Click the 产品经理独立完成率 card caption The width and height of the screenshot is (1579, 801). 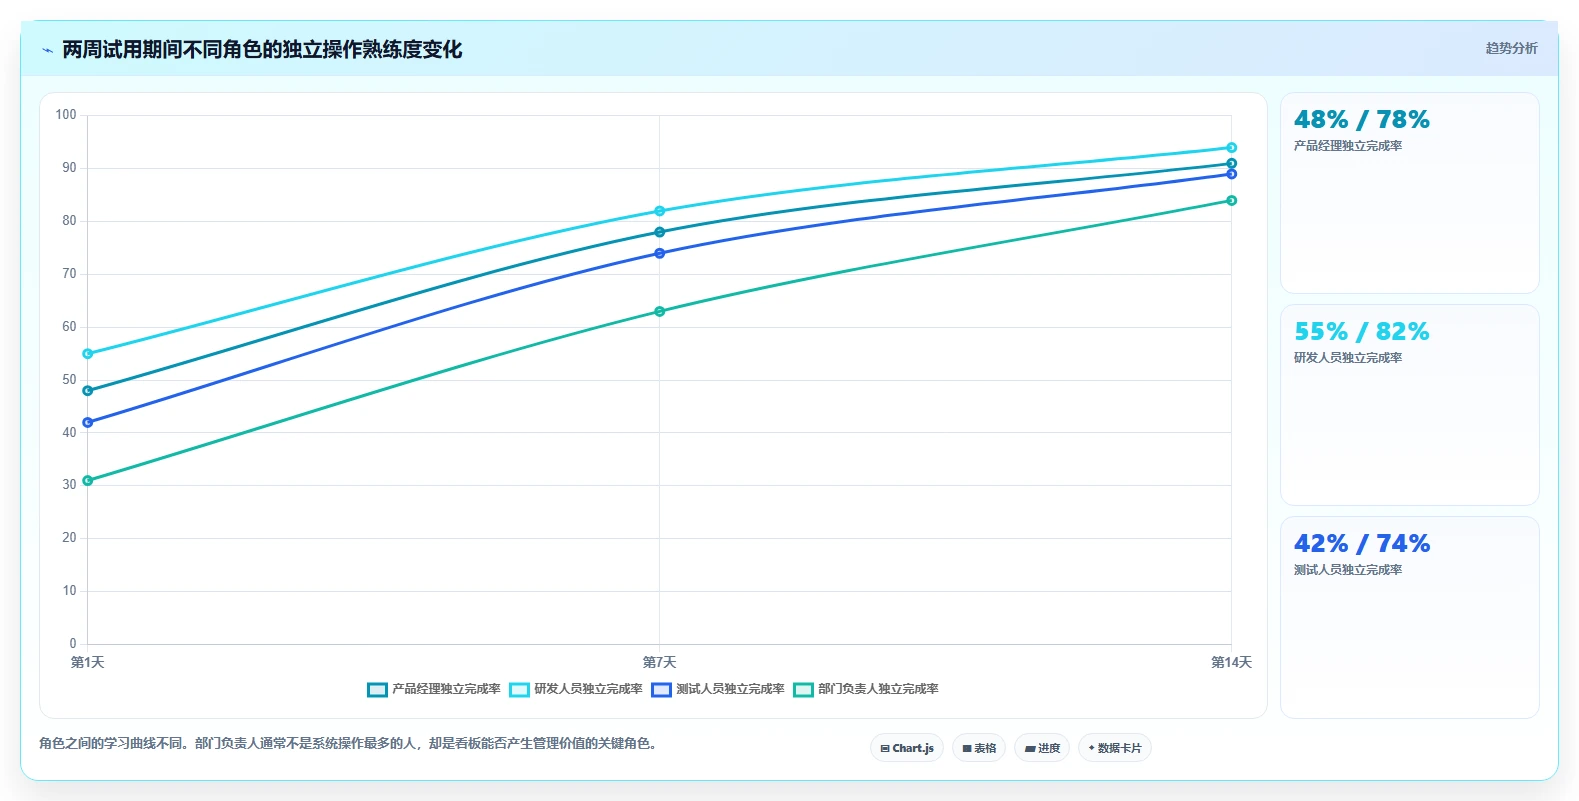tap(1347, 146)
